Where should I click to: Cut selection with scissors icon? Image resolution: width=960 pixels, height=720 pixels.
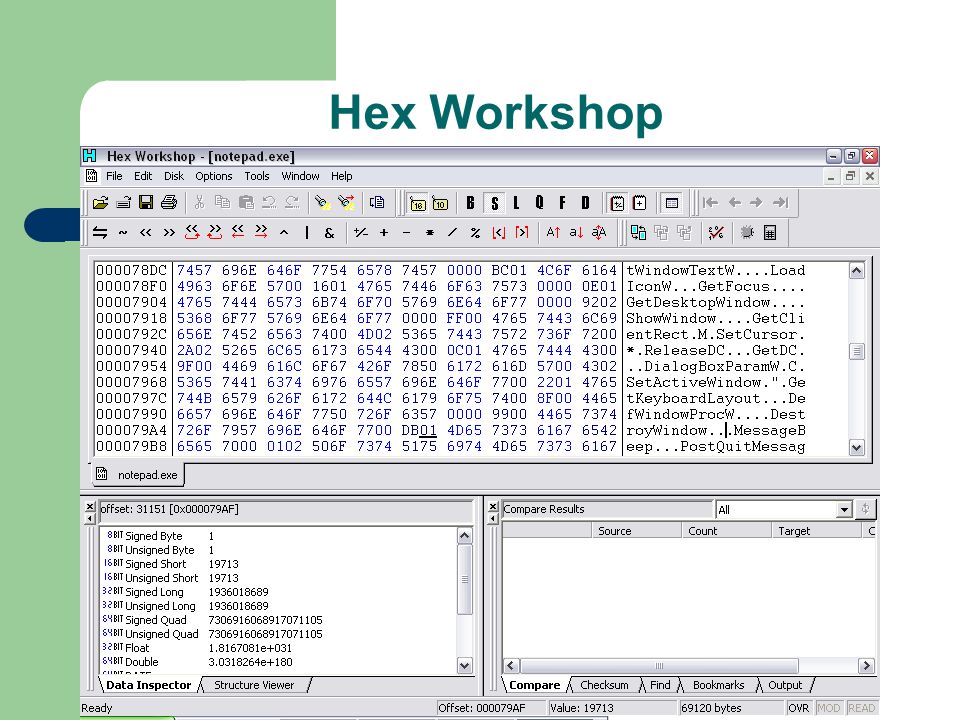pos(199,203)
